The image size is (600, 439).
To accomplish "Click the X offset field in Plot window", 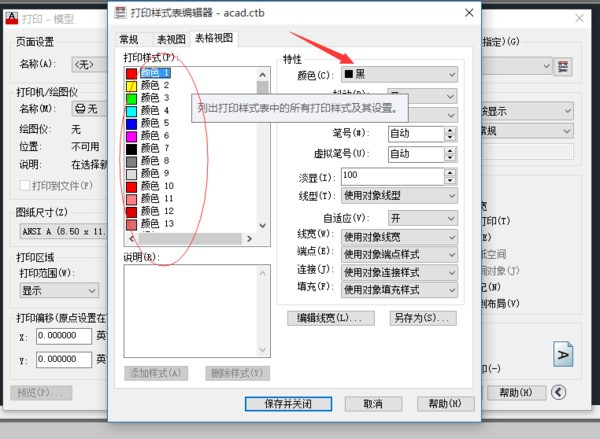I will tap(64, 336).
